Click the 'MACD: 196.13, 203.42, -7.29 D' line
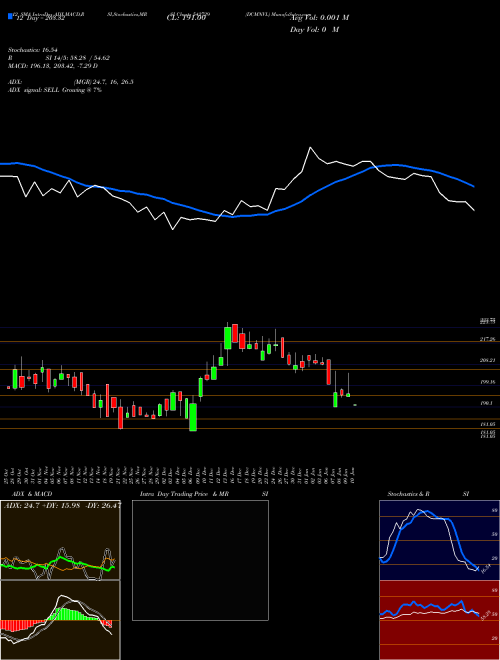 pyautogui.click(x=53, y=66)
